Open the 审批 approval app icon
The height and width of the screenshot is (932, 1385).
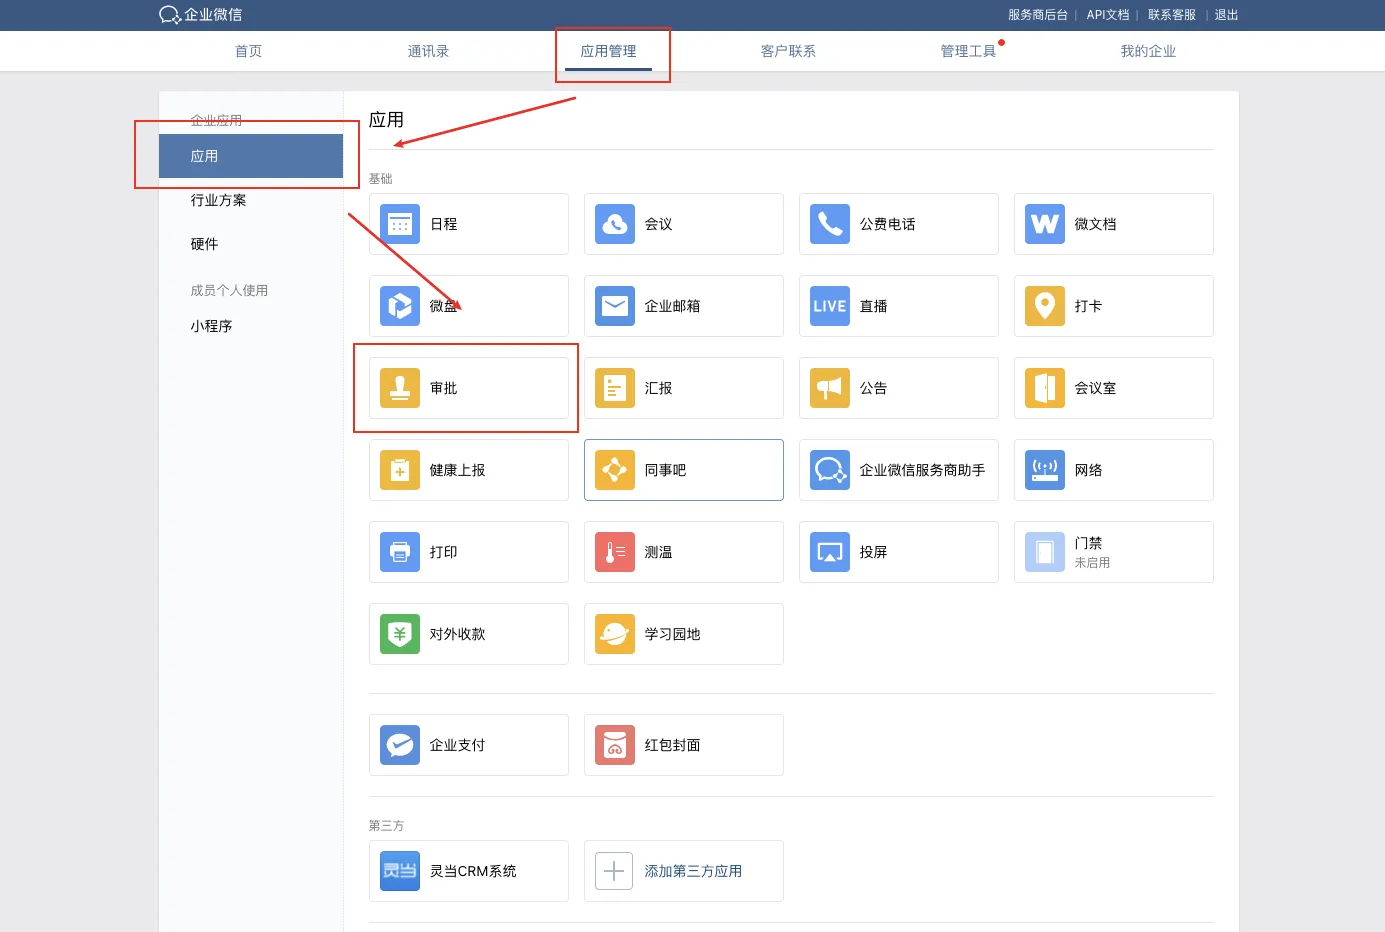[400, 388]
